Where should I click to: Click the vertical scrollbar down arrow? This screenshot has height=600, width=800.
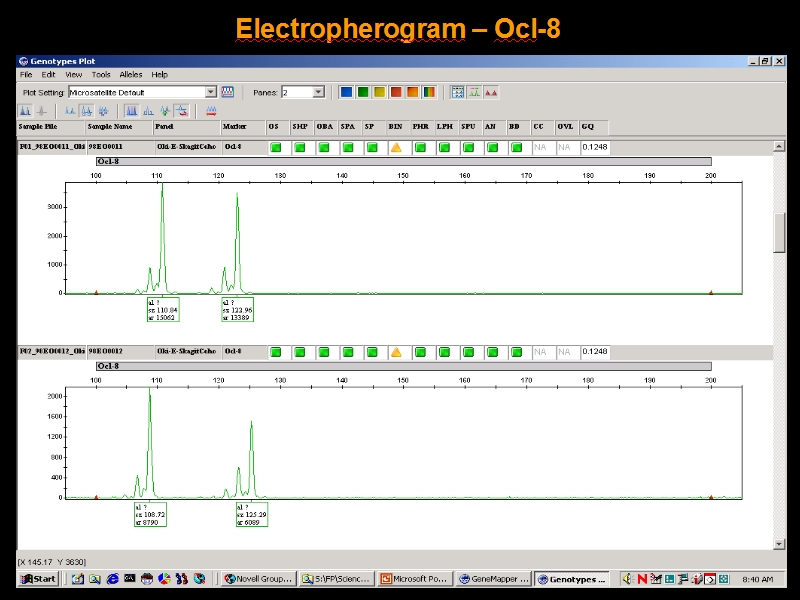(779, 544)
